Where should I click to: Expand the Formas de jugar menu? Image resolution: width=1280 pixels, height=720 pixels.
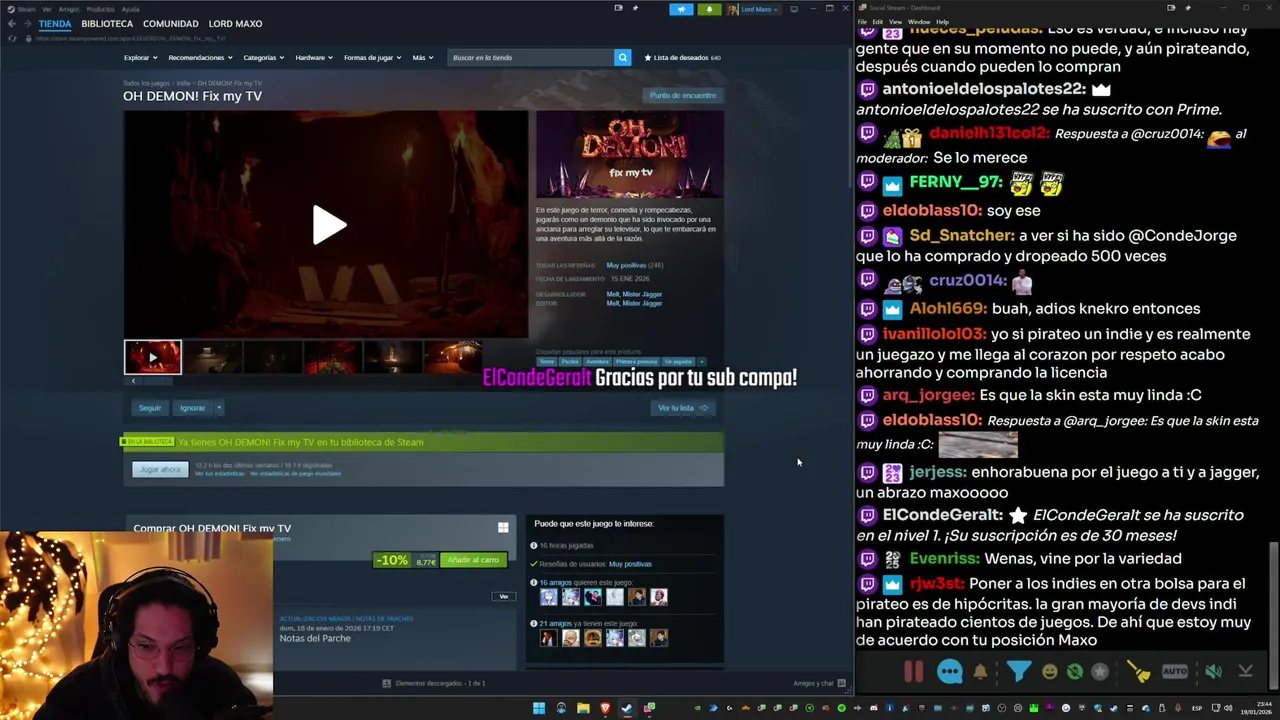[x=372, y=57]
